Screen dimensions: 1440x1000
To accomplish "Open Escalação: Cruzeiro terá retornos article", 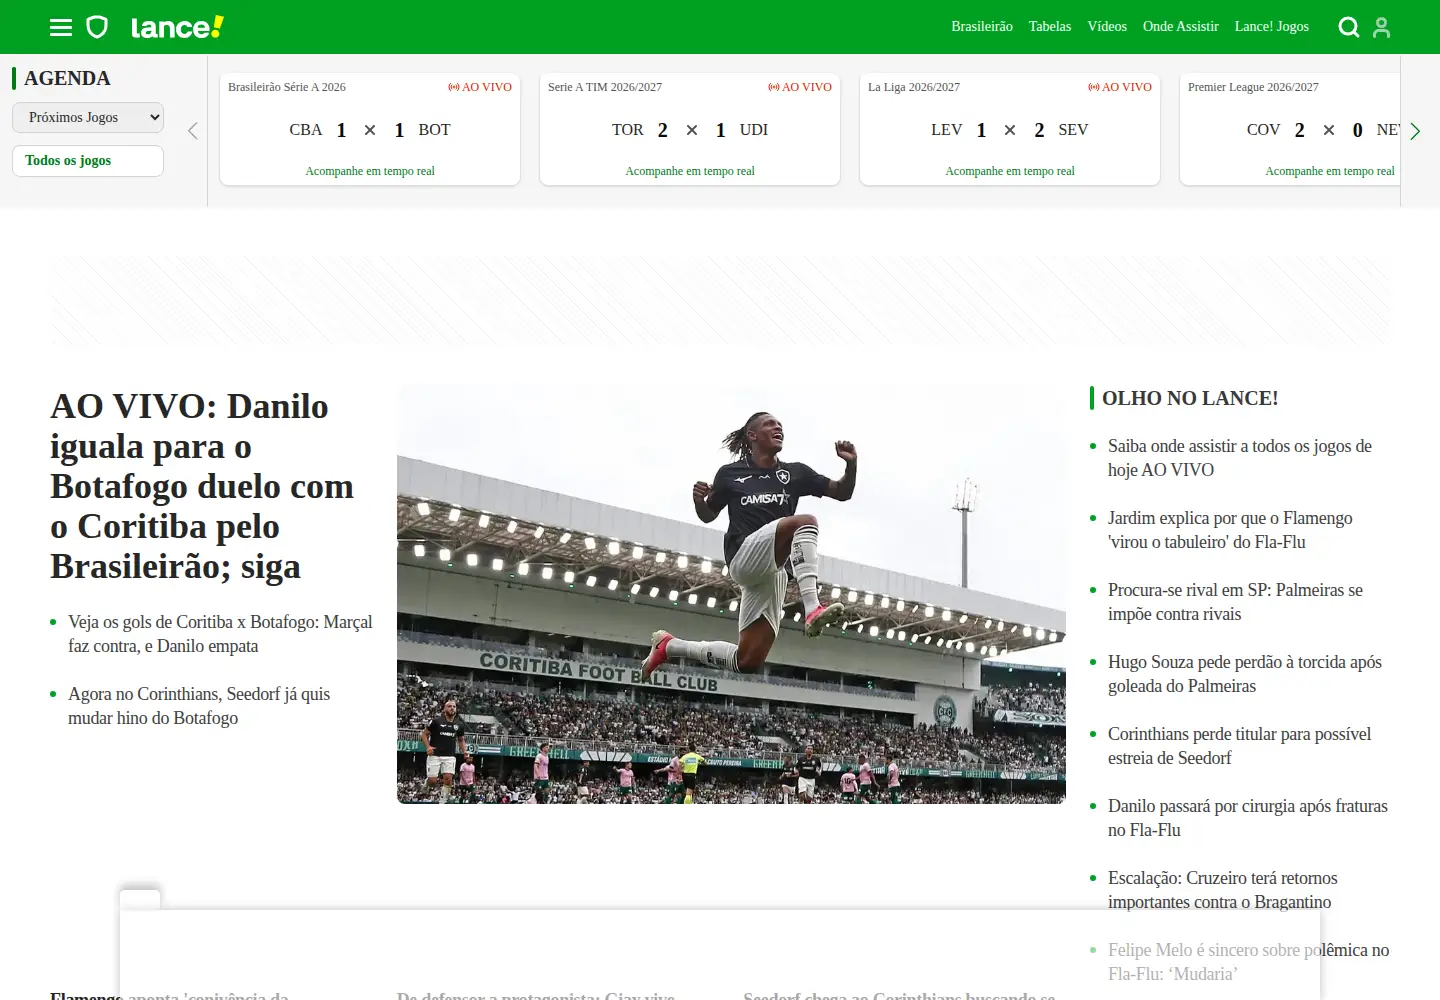I will click(1223, 890).
